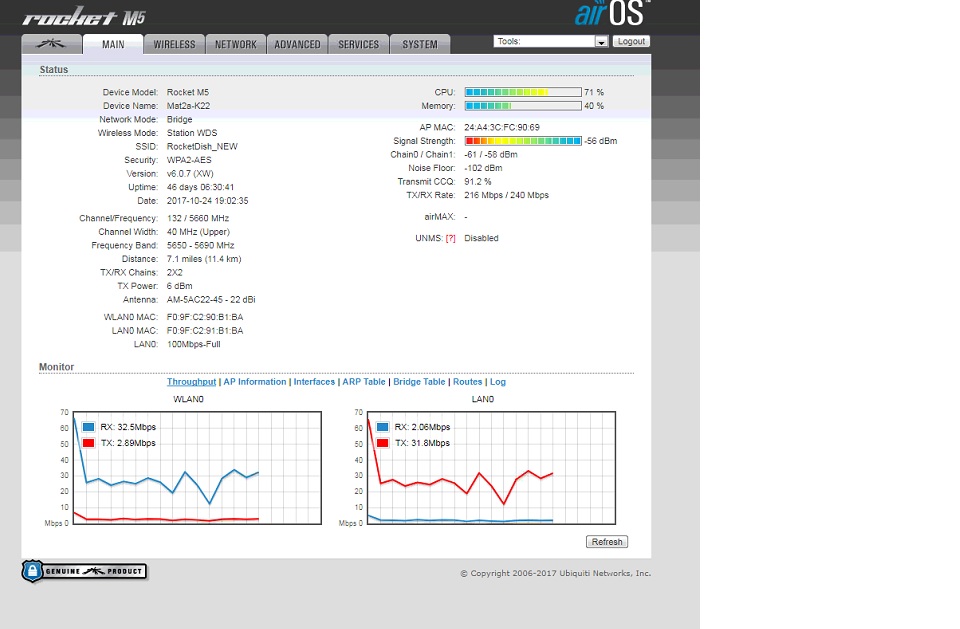
Task: Click the WLAN0 blue RX legend swatch
Action: [88, 427]
